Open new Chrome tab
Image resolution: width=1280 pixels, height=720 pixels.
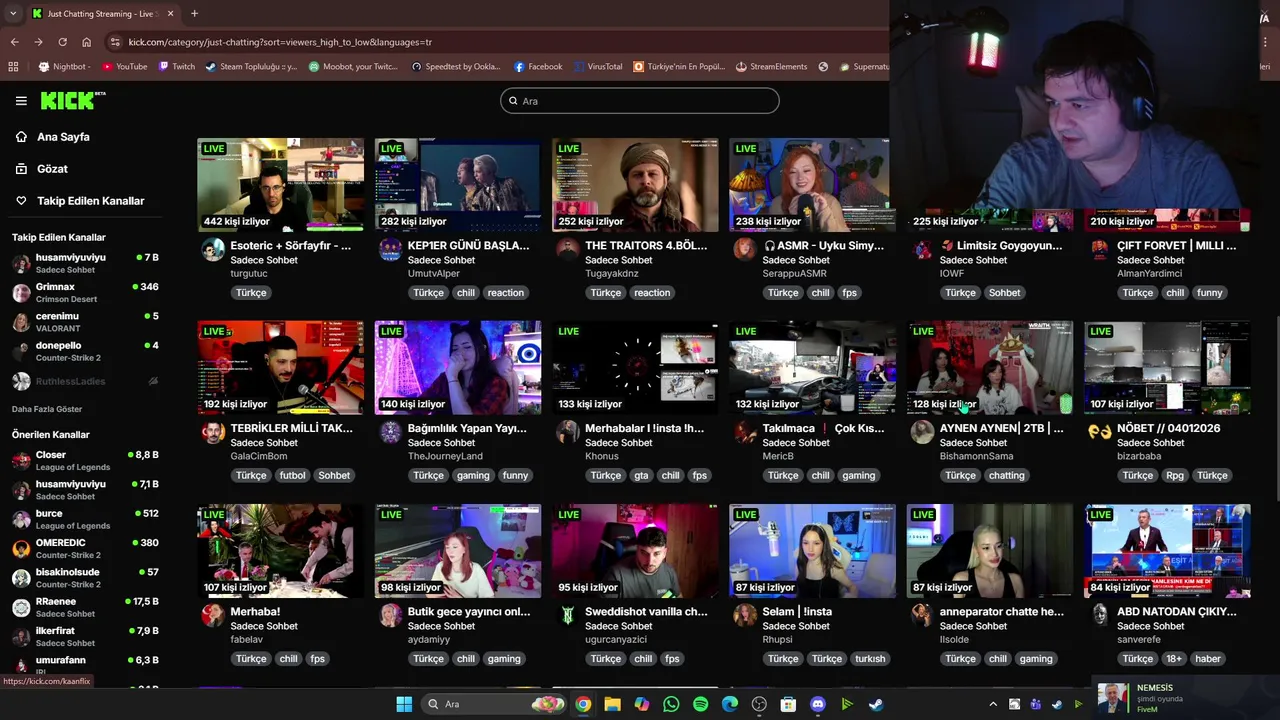pos(194,14)
